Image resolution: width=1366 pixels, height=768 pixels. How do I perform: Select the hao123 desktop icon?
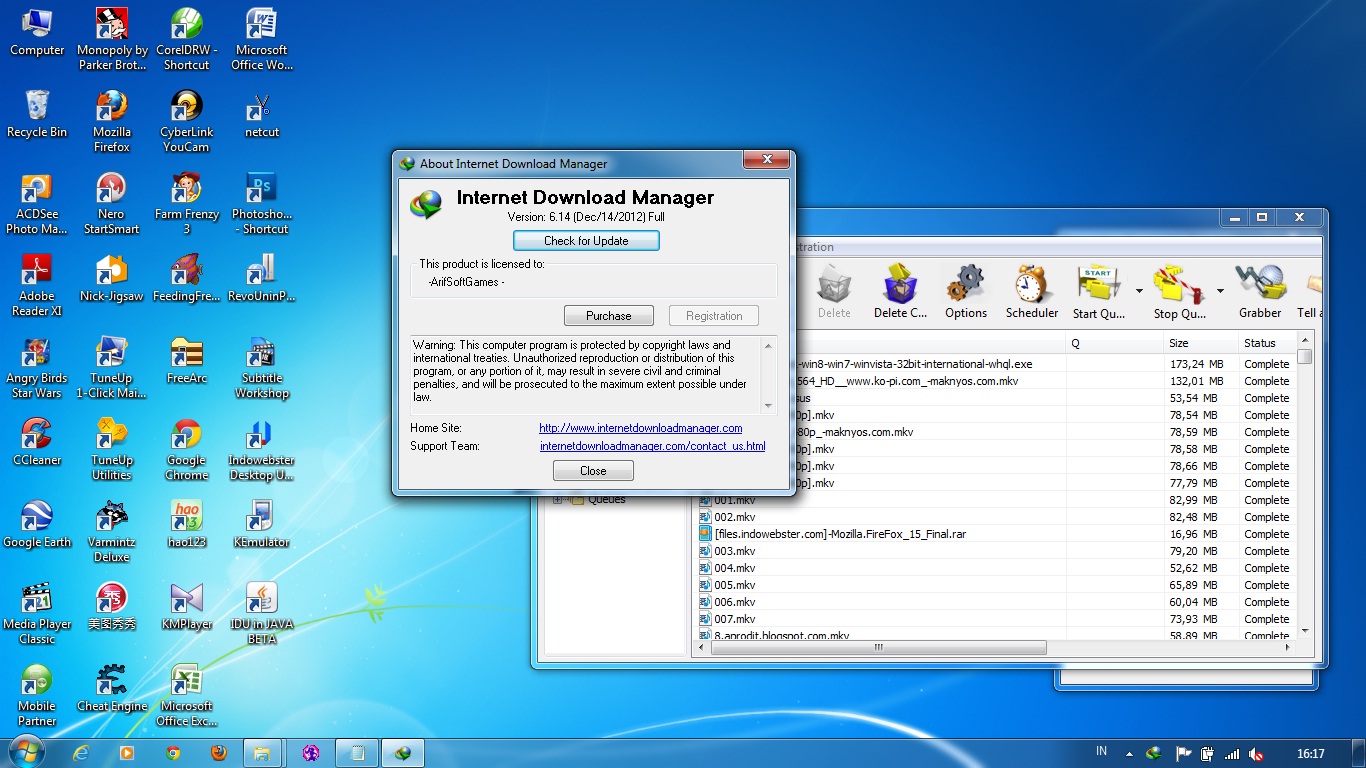pos(187,524)
